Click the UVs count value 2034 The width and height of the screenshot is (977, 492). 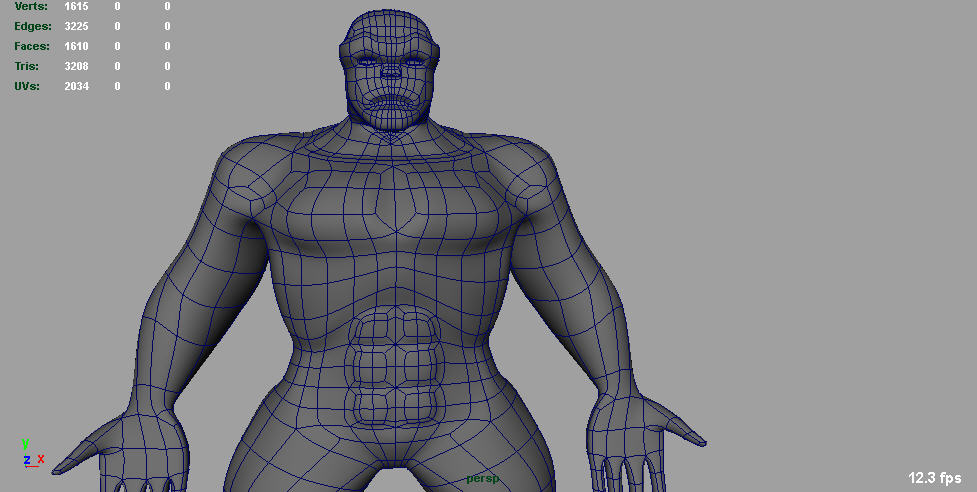[76, 86]
